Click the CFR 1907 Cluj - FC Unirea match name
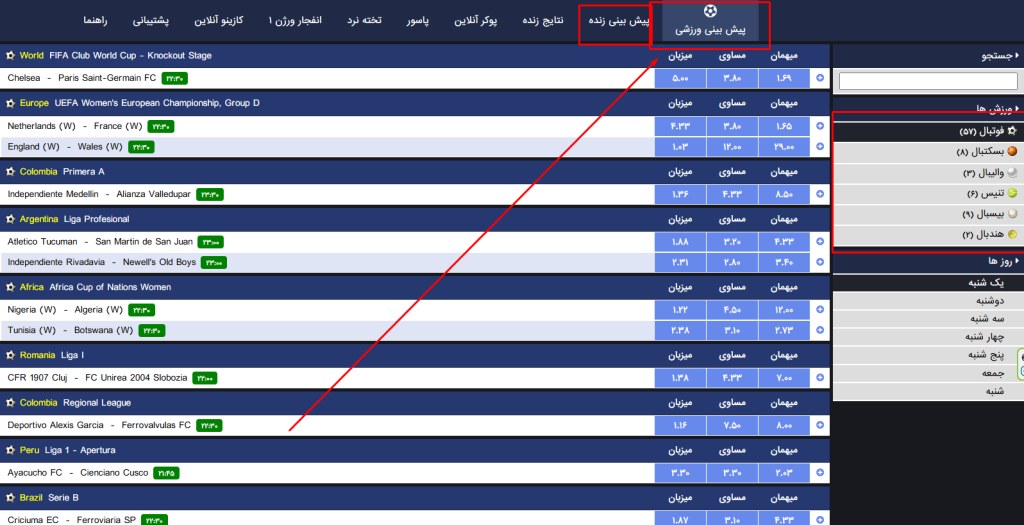This screenshot has height=525, width=1024. [x=97, y=377]
